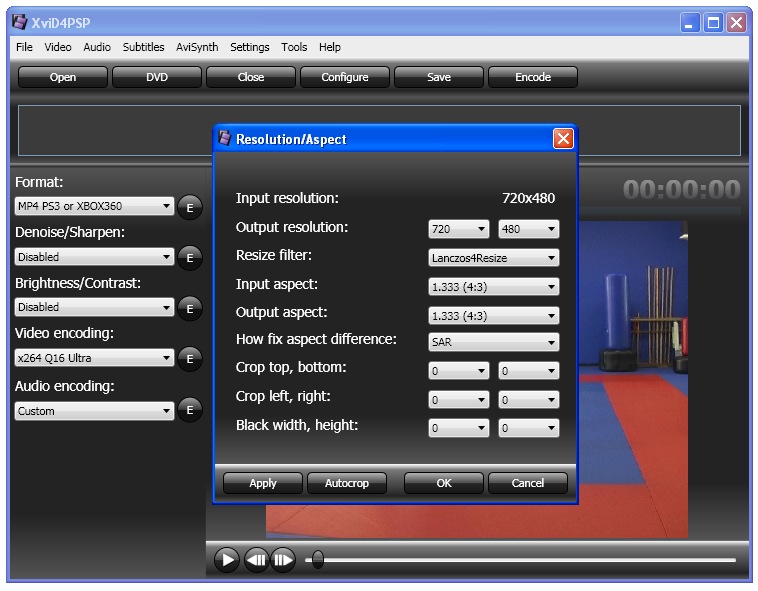The width and height of the screenshot is (758, 591).
Task: Open the Settings menu
Action: pyautogui.click(x=250, y=47)
